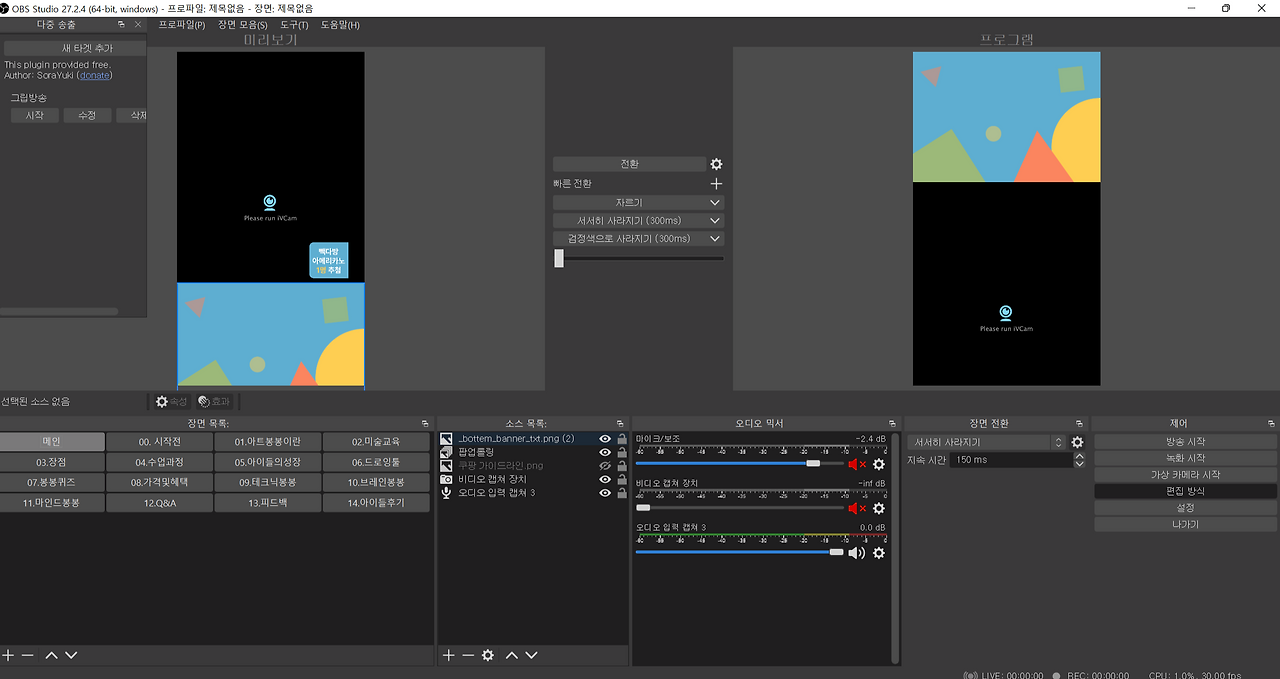The image size is (1280, 679).
Task: Lock the 비디오 캡쳐 장치 source
Action: coord(622,479)
